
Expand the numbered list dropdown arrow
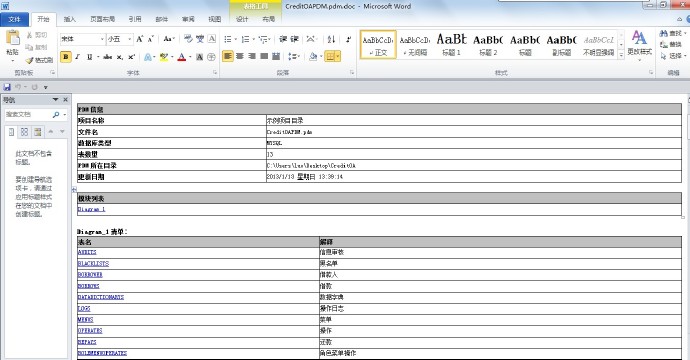click(x=254, y=39)
